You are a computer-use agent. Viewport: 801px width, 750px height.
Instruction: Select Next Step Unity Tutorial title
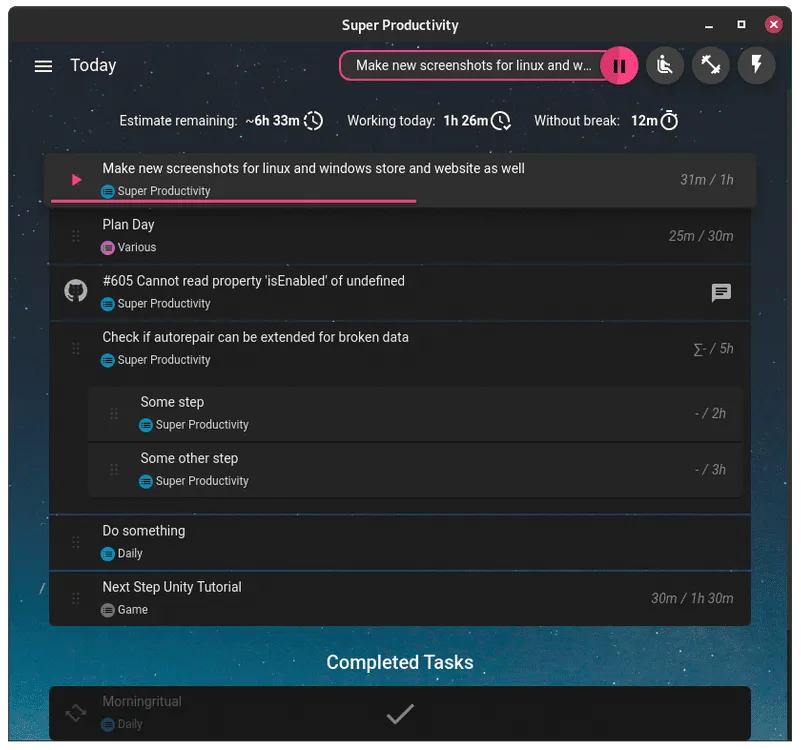point(172,587)
